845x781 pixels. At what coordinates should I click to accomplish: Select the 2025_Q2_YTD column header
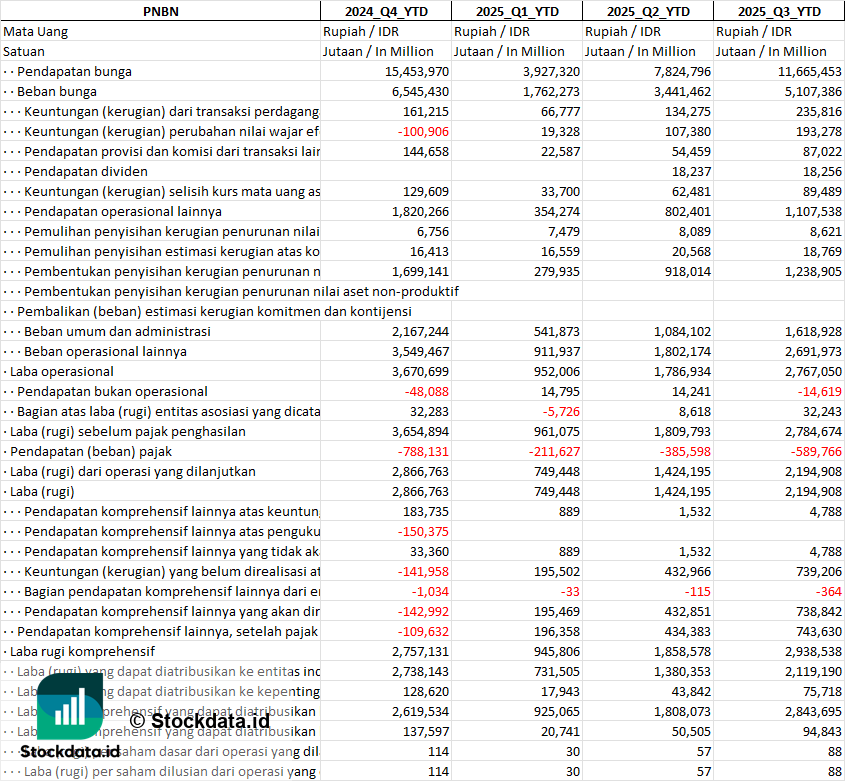648,11
